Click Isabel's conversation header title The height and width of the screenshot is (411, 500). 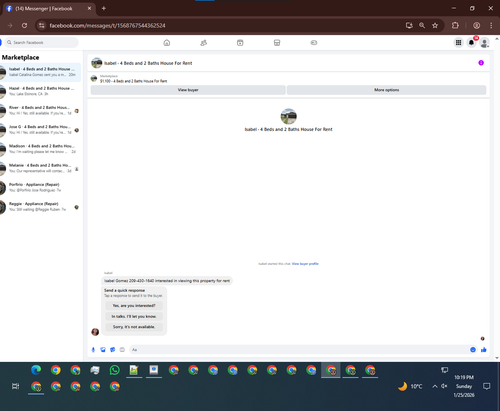coord(148,63)
